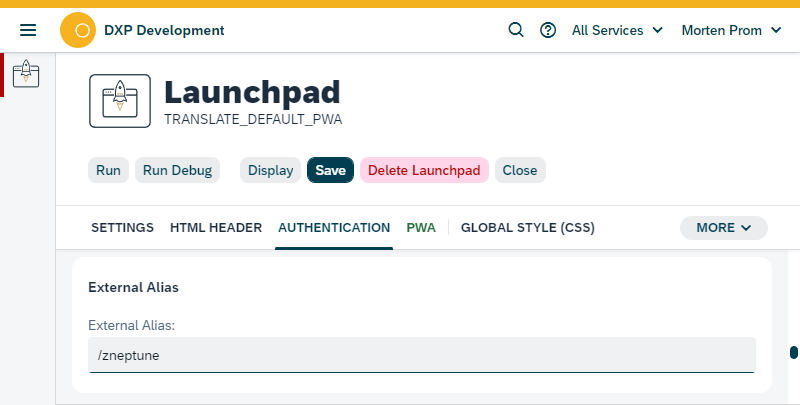This screenshot has height=405, width=800.
Task: Click the External Alias section heading
Action: 133,288
